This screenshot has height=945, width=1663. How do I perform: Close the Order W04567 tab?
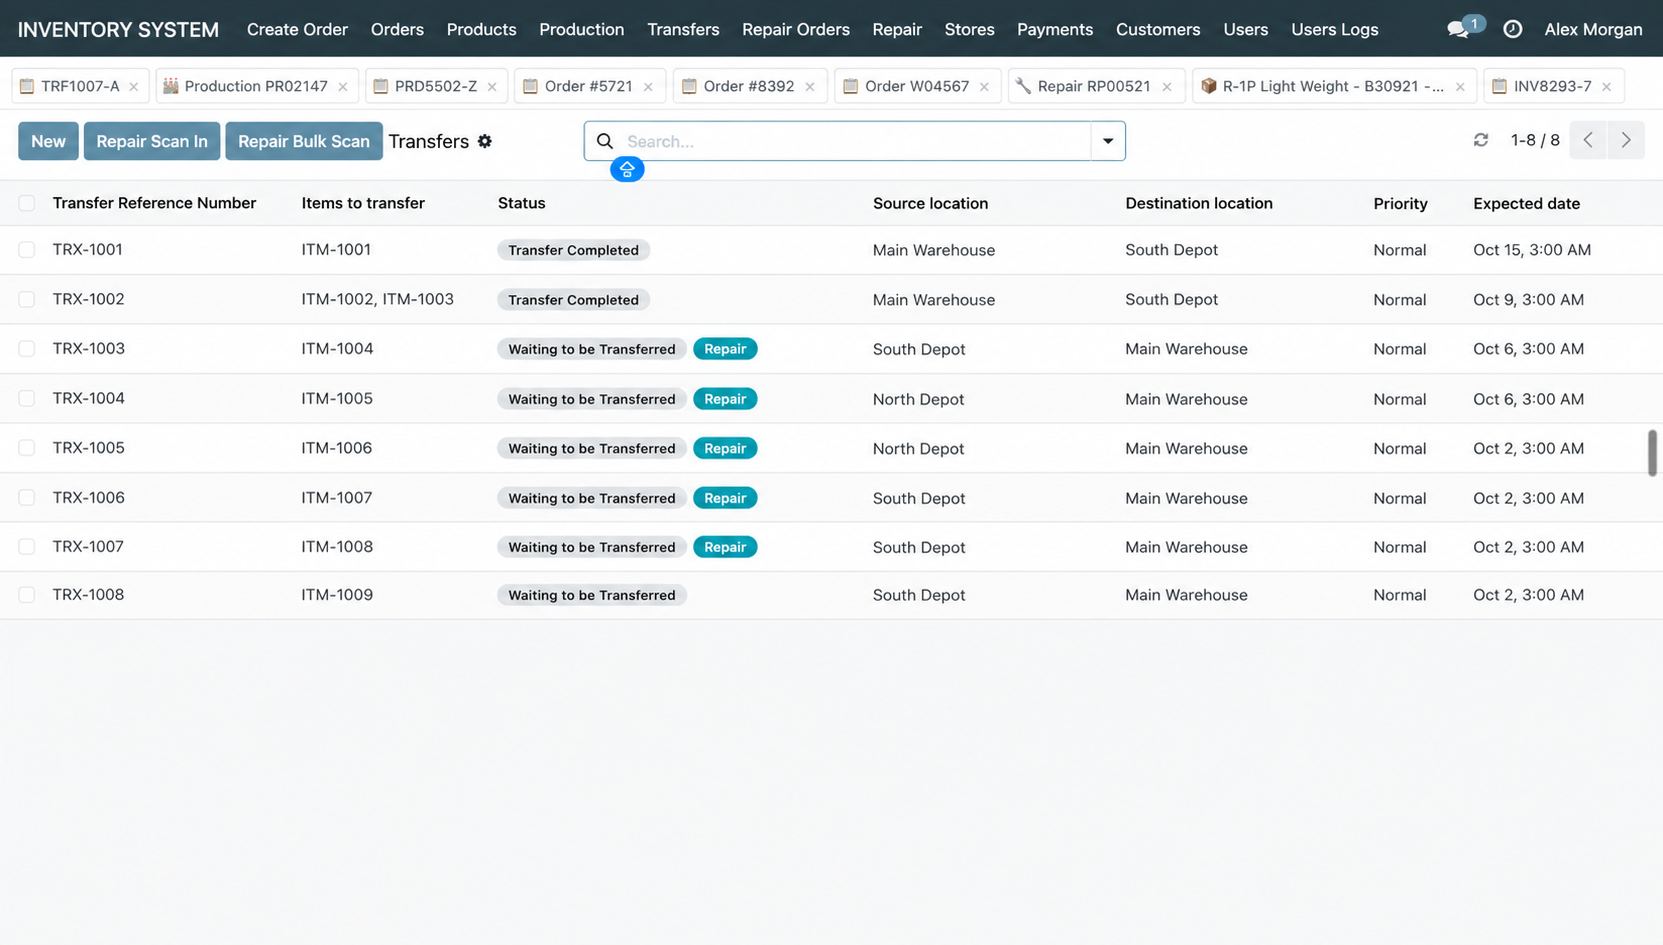pos(984,87)
